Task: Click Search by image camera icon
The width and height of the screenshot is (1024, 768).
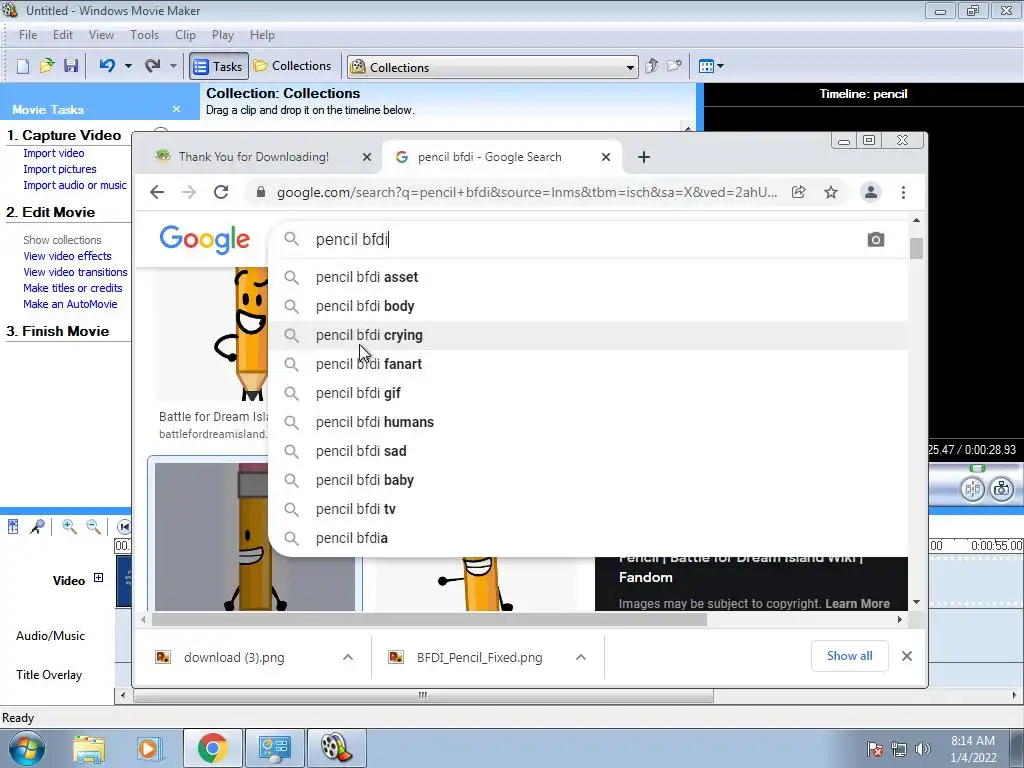Action: (x=876, y=240)
